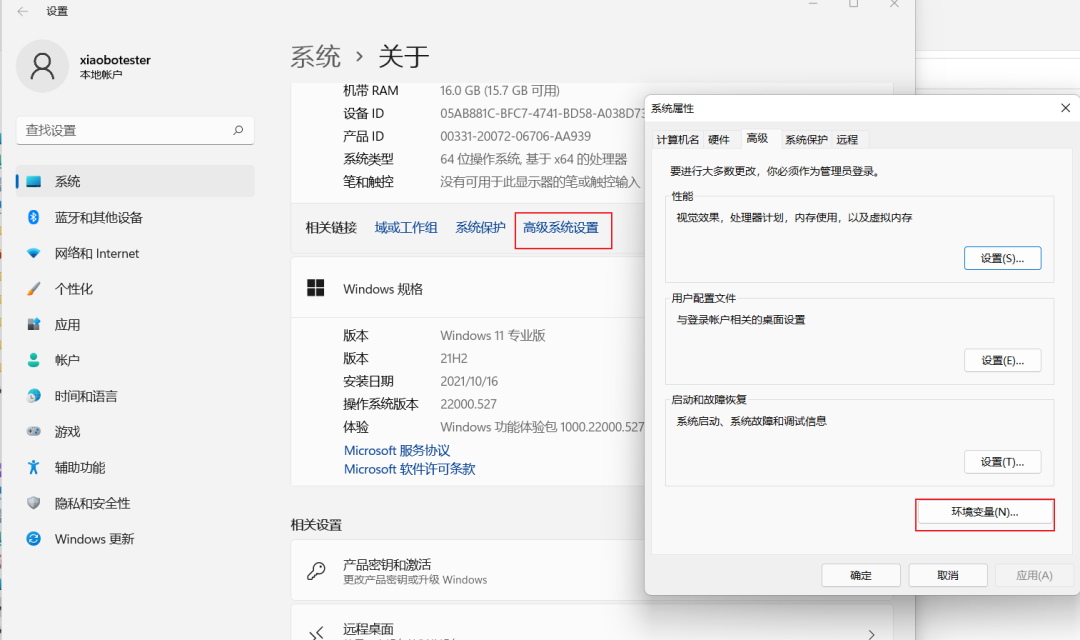Click the 环境变量(N)... button

984,512
